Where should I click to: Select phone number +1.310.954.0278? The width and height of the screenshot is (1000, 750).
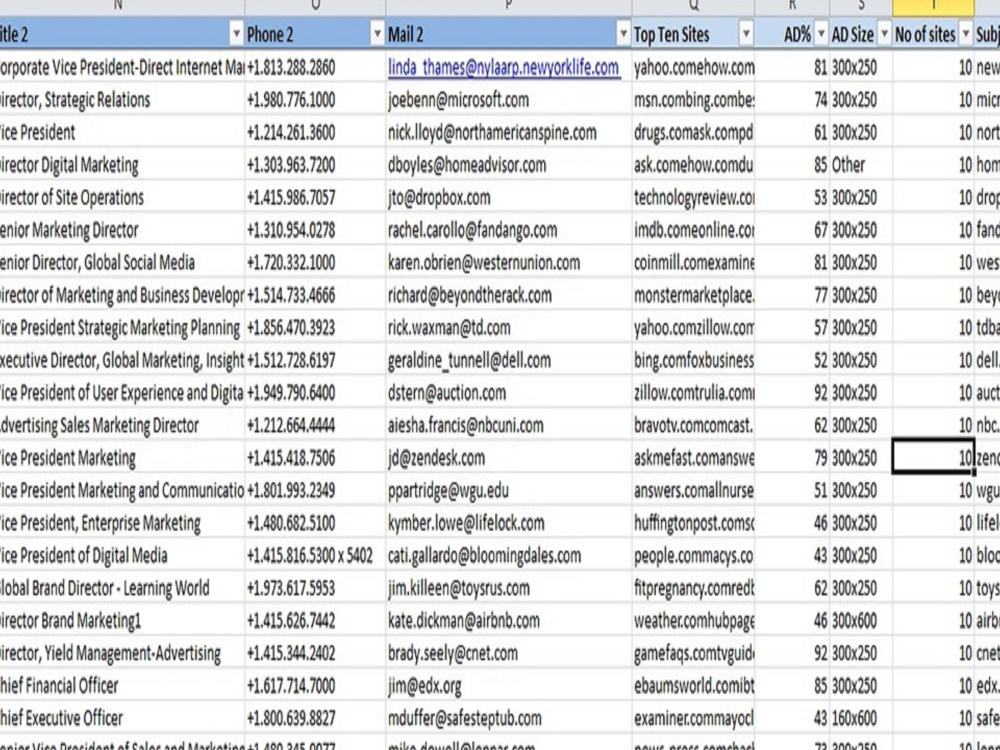click(x=315, y=230)
